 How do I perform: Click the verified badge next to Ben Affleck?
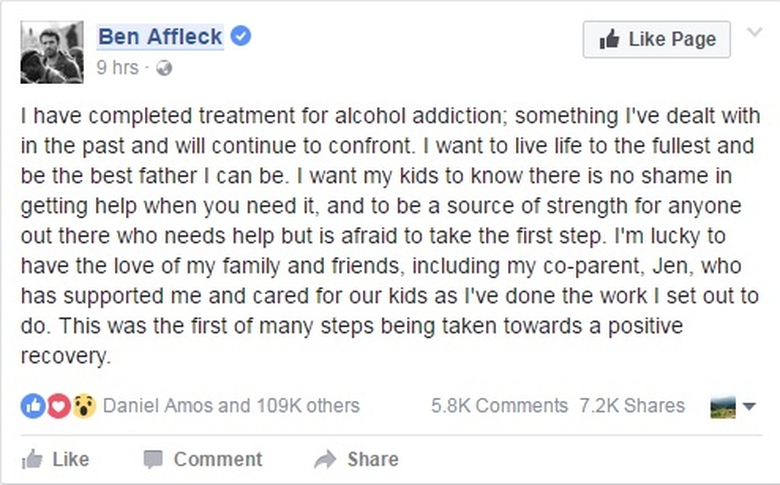coord(241,37)
